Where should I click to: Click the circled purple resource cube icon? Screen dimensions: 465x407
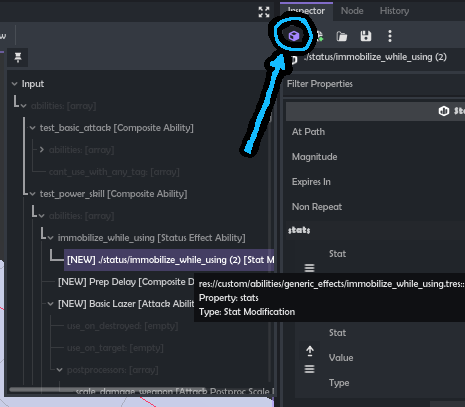tap(294, 36)
